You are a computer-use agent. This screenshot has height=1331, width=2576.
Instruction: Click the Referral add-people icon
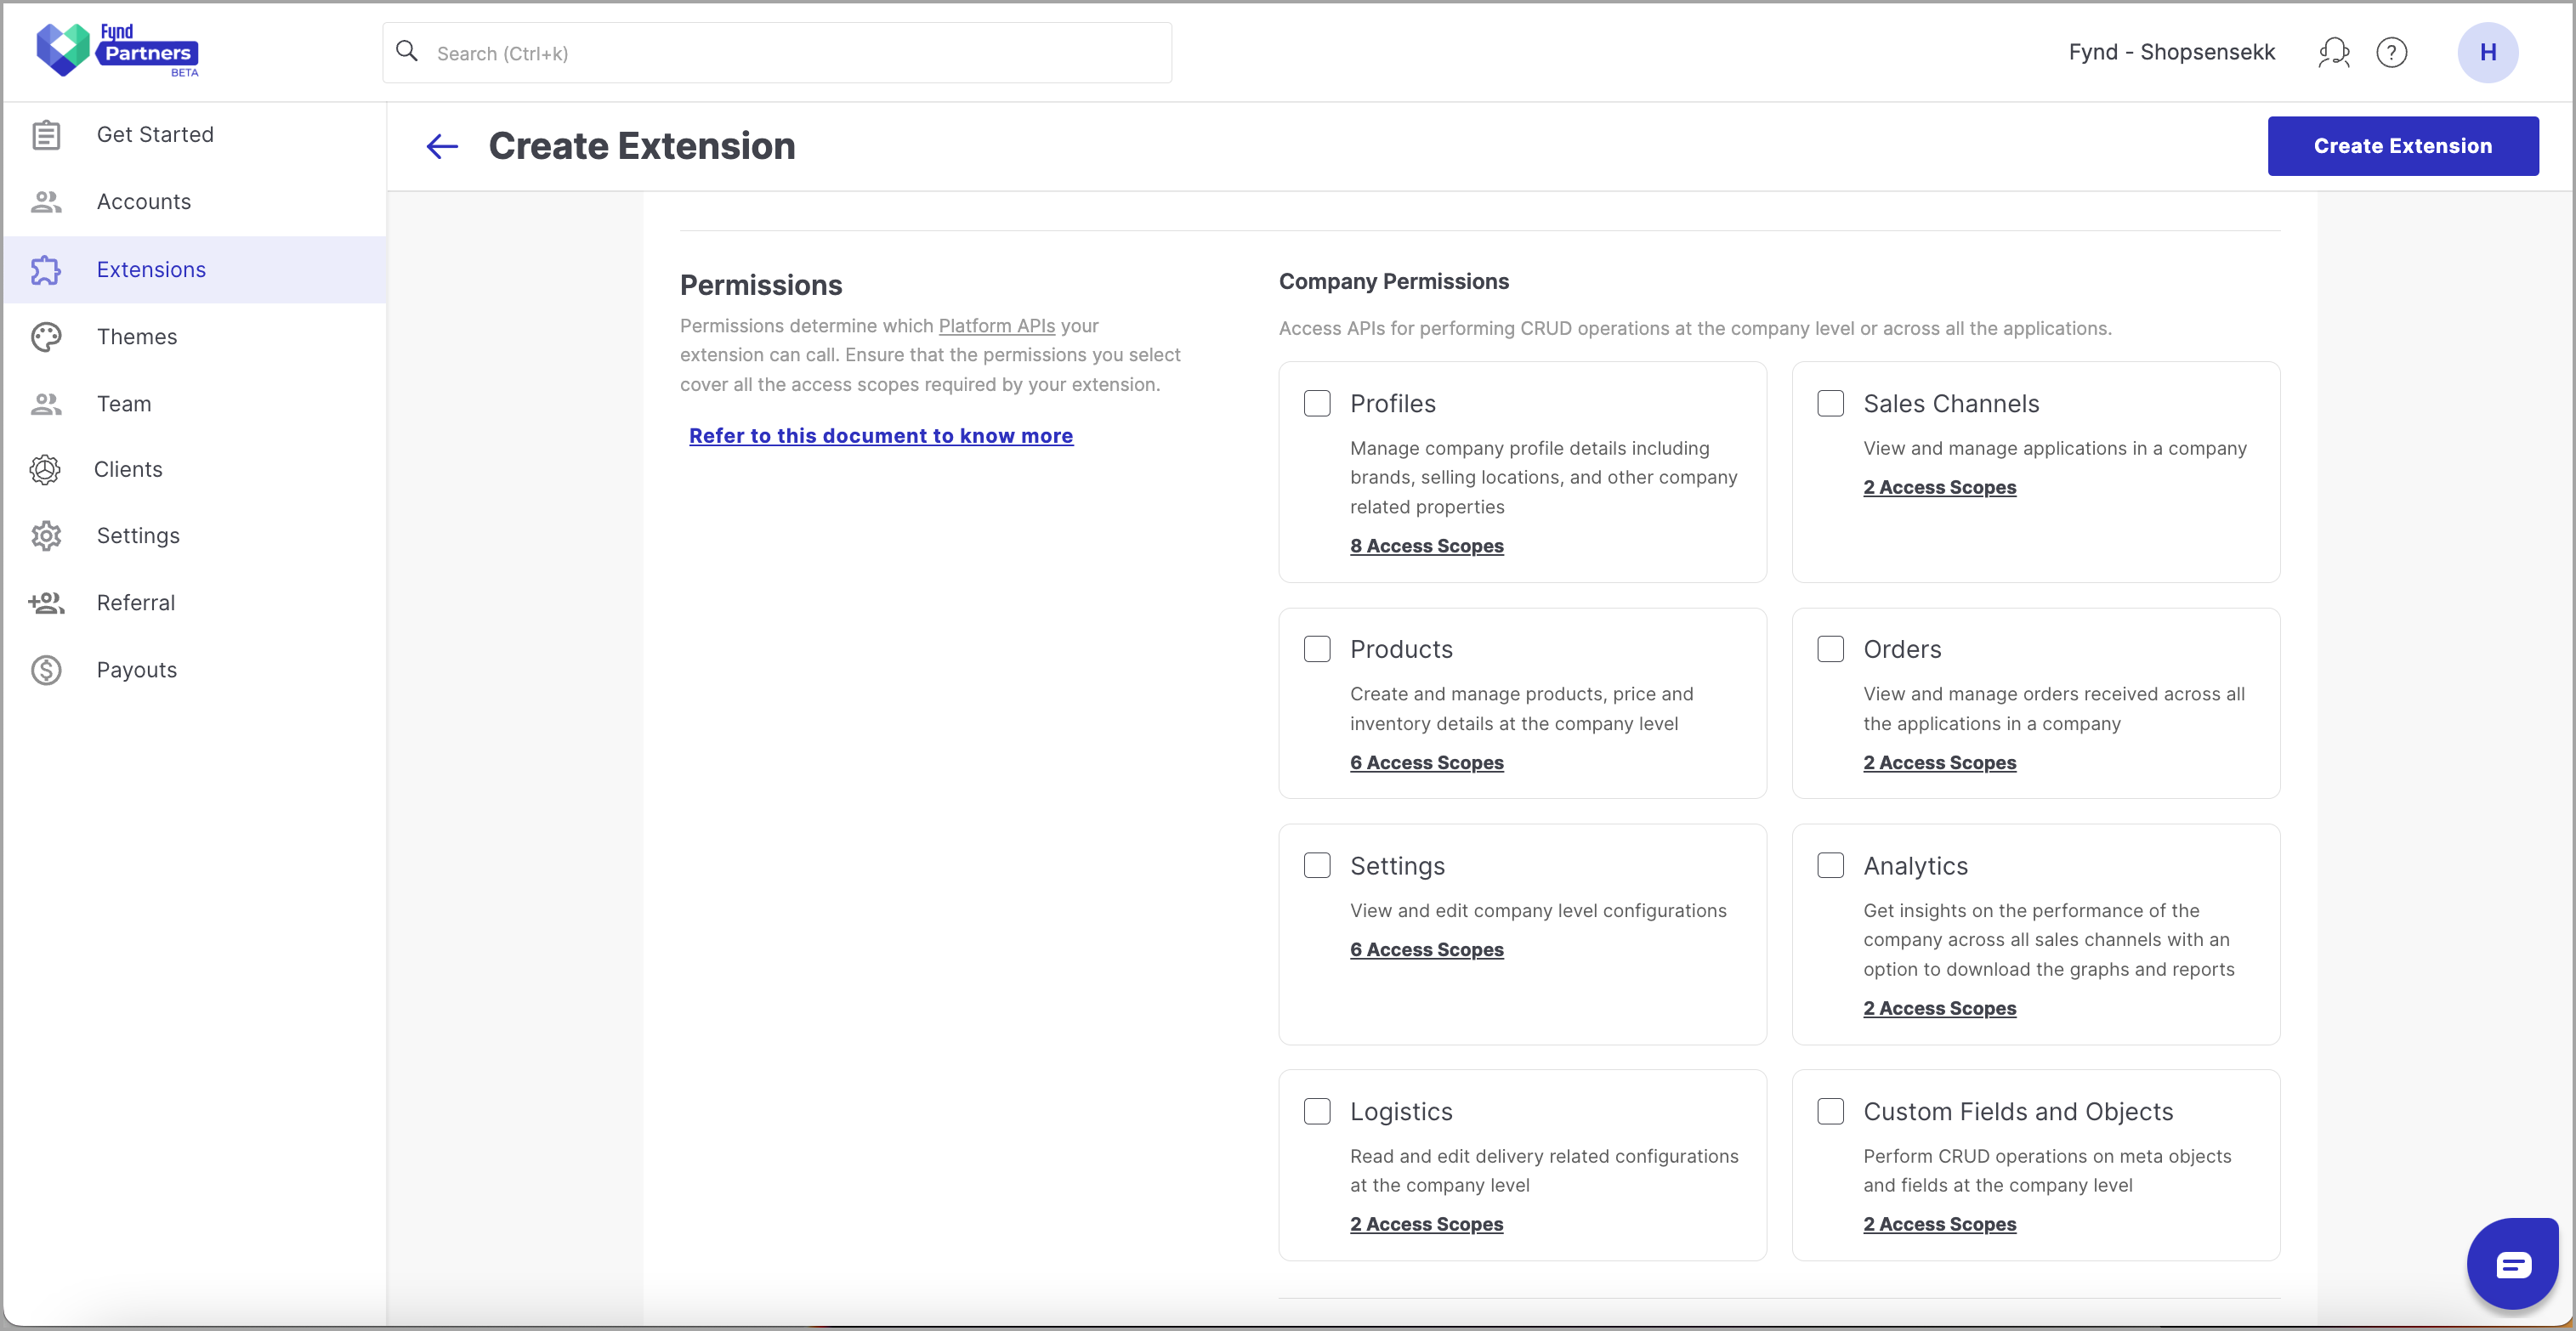pos(46,603)
